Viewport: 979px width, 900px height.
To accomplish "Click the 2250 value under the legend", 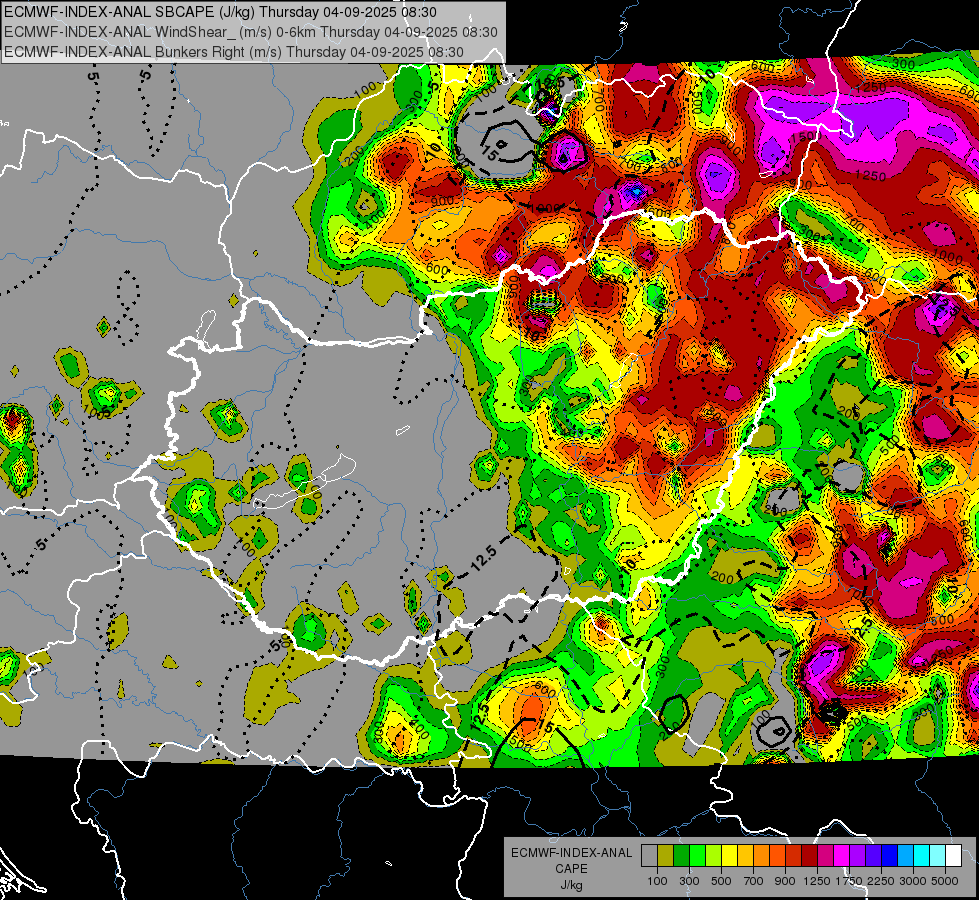I will (881, 881).
